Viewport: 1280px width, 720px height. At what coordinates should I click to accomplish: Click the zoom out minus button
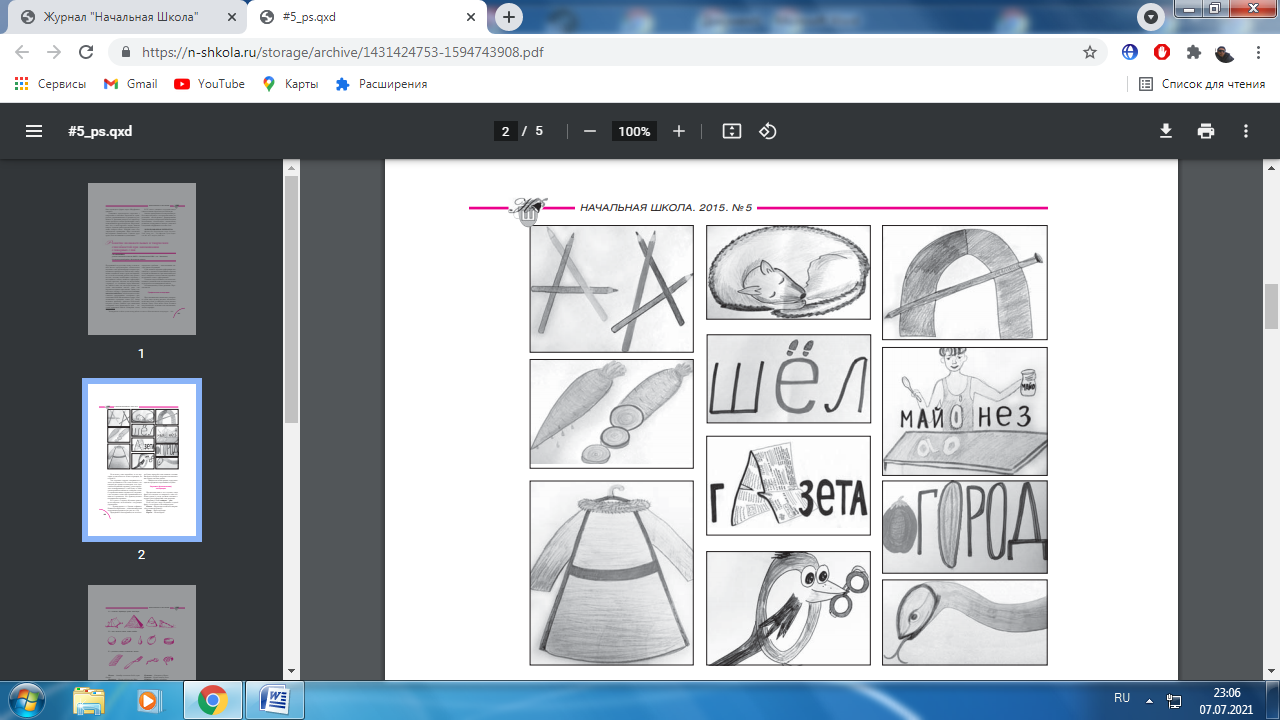click(x=590, y=131)
